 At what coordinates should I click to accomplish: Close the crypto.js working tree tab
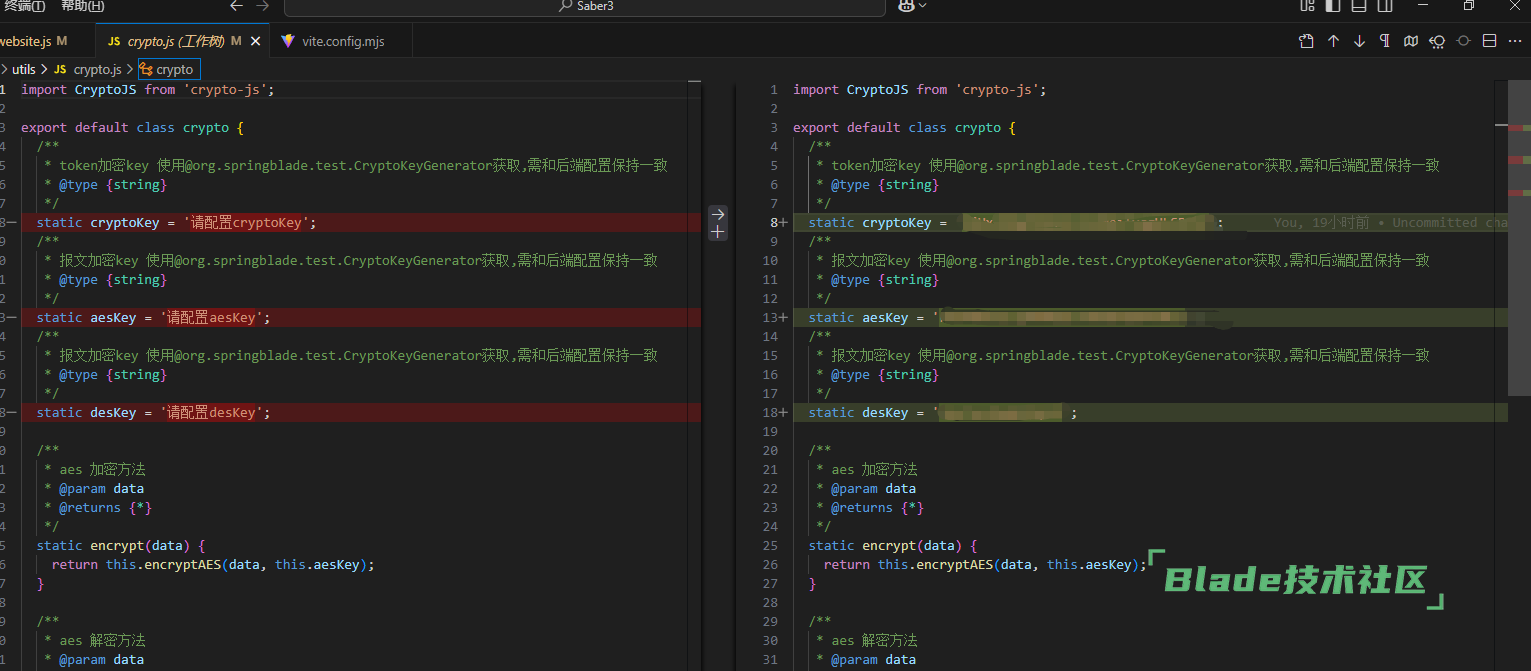click(255, 41)
